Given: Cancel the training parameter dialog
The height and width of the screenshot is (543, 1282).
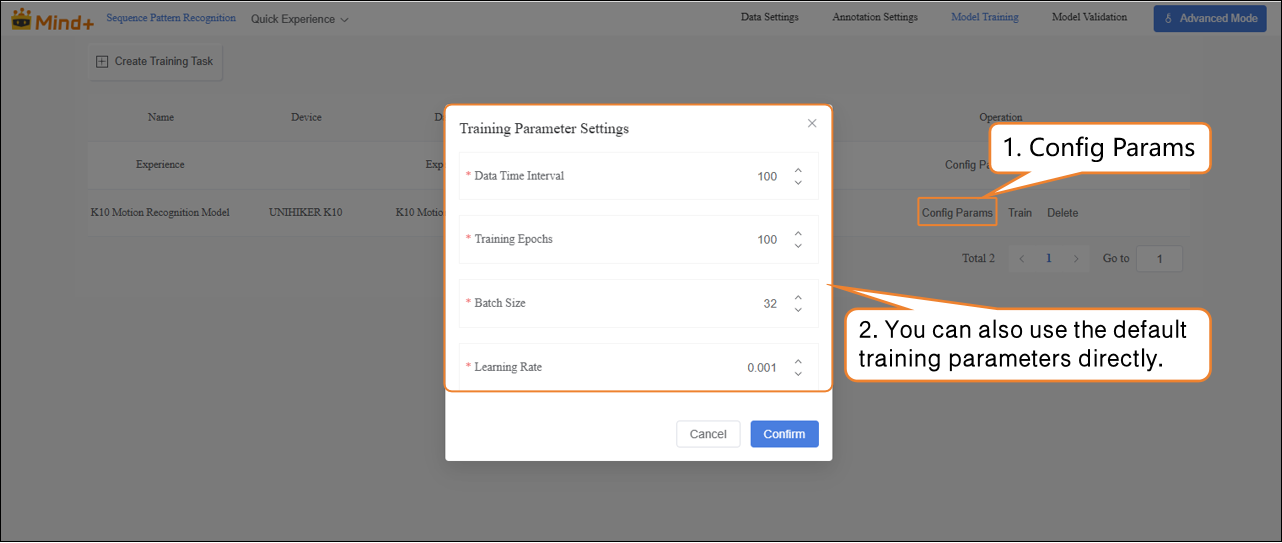Looking at the screenshot, I should tap(708, 434).
